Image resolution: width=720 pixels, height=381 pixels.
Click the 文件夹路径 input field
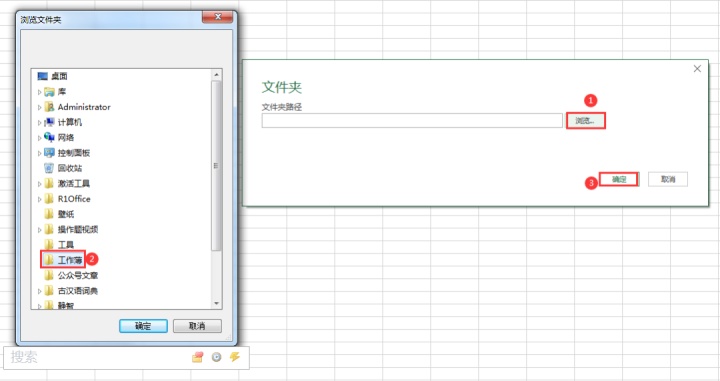tap(412, 121)
